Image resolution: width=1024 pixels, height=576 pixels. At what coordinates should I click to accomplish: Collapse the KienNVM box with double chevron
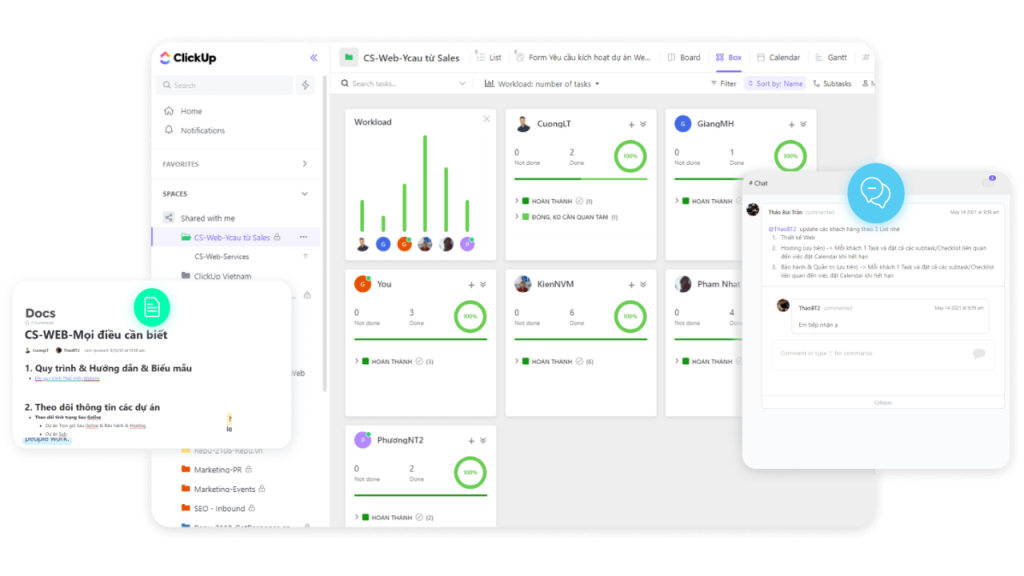click(643, 285)
